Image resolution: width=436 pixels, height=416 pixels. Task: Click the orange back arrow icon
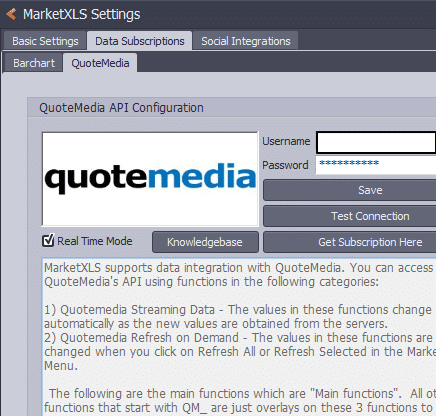point(11,14)
